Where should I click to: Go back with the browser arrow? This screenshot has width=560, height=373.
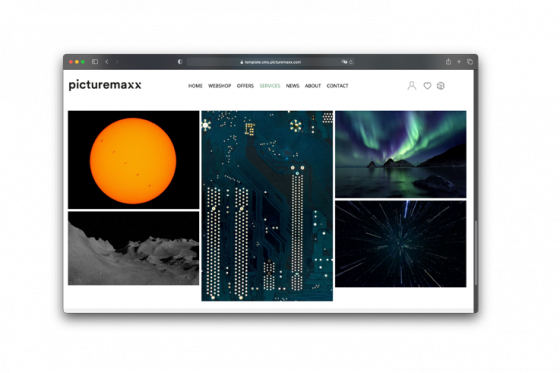point(107,62)
